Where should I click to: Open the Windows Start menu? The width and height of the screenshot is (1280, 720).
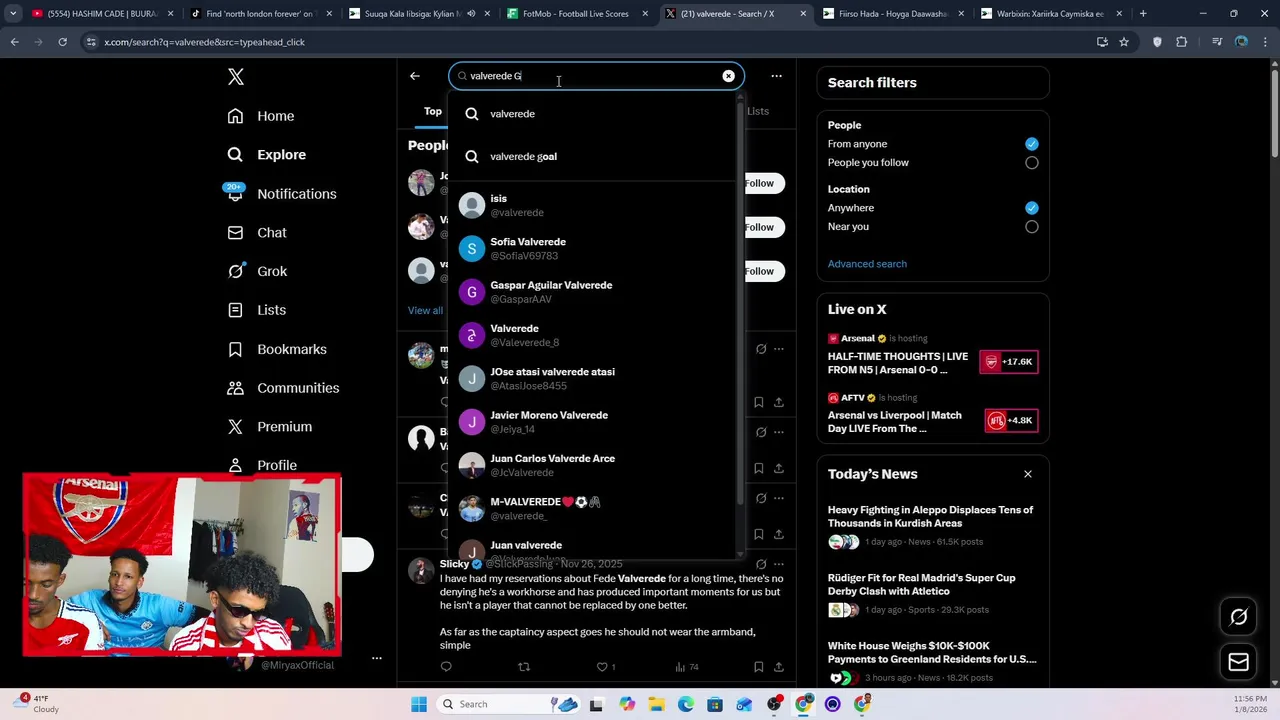pos(419,704)
